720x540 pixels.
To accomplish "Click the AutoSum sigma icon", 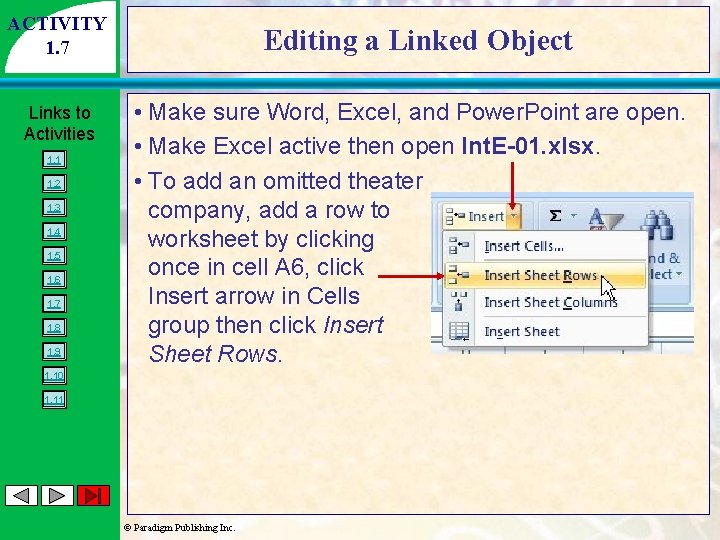I will [555, 215].
